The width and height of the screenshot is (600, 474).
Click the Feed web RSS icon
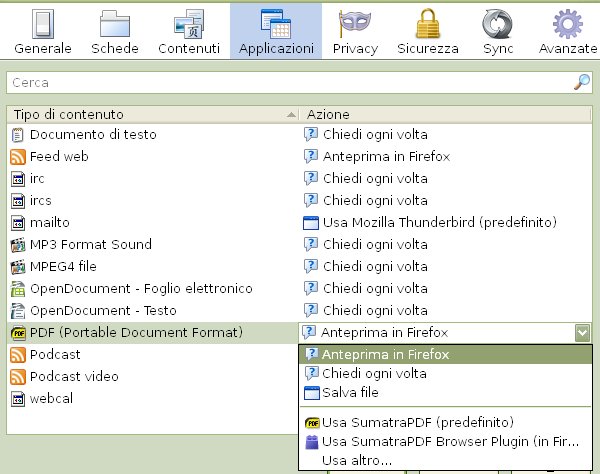pos(18,157)
